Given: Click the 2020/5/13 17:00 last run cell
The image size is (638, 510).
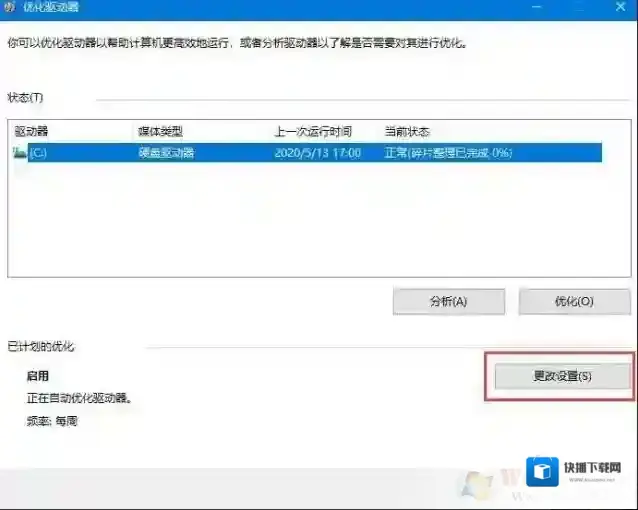Looking at the screenshot, I should 319,153.
